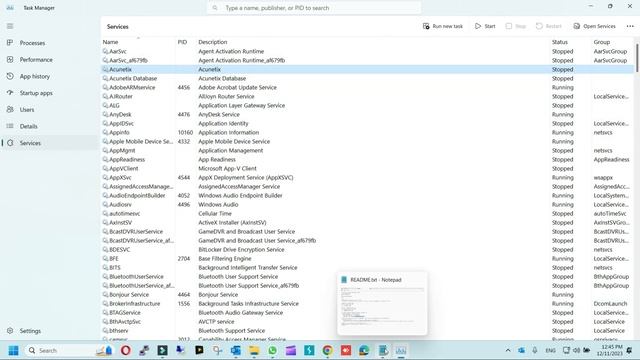Select the Appinfo service
The height and width of the screenshot is (360, 640).
click(367, 132)
